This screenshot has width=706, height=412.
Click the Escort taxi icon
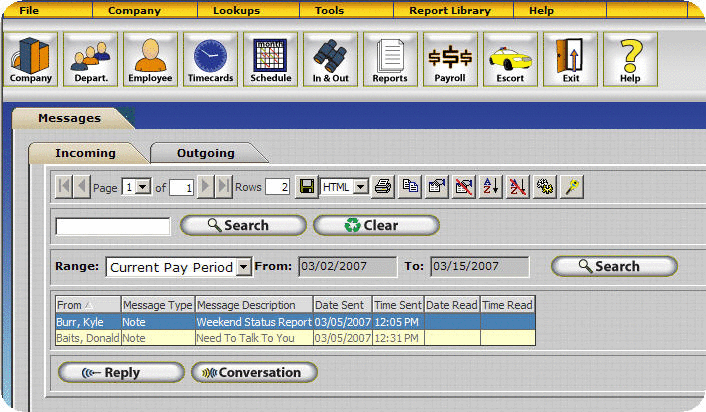click(x=510, y=58)
